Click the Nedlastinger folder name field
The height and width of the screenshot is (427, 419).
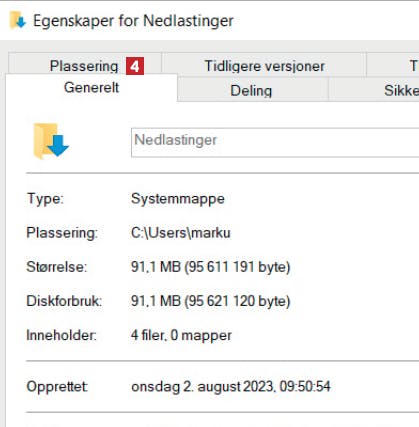click(x=275, y=142)
